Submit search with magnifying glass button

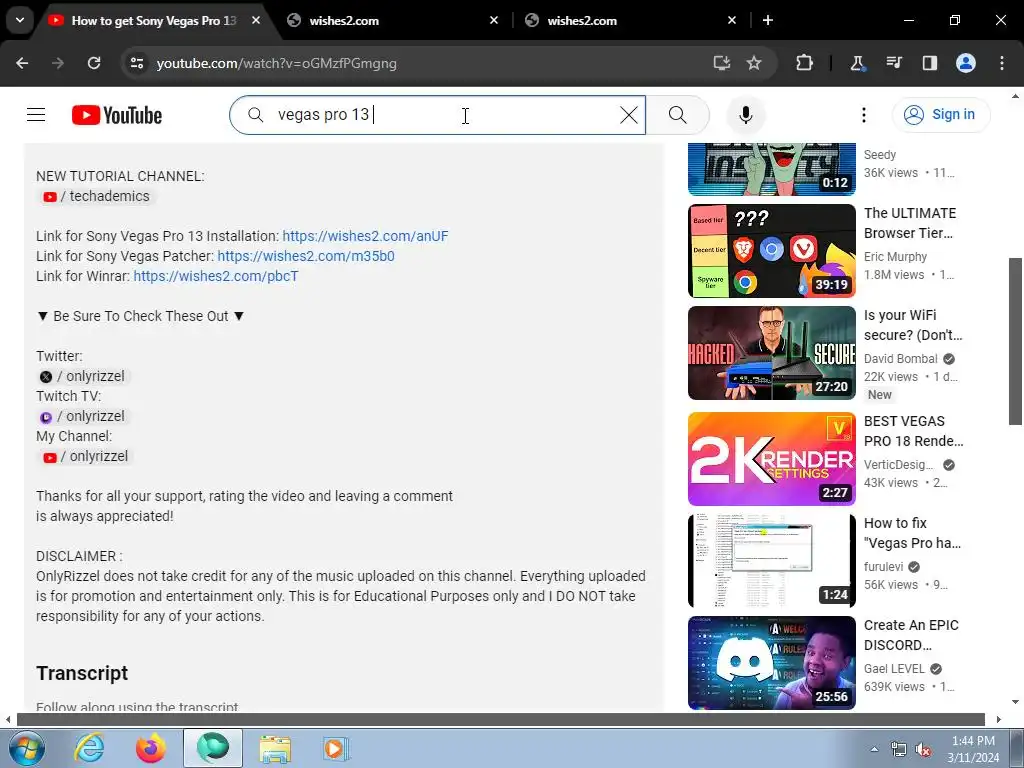(x=678, y=115)
